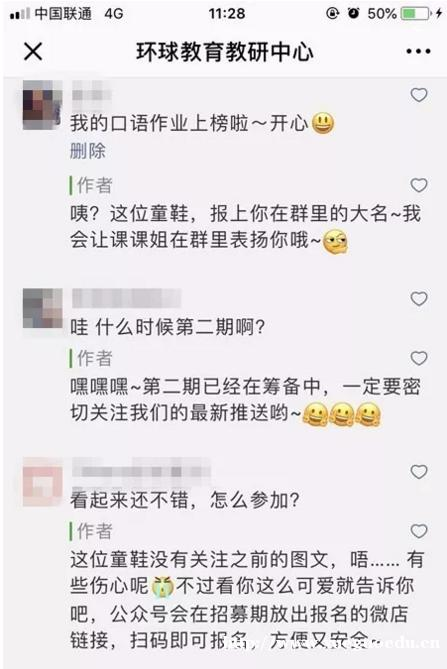Image resolution: width=447 pixels, height=669 pixels.
Task: Like the comment about 口语作业上榜啦
Action: click(x=419, y=95)
